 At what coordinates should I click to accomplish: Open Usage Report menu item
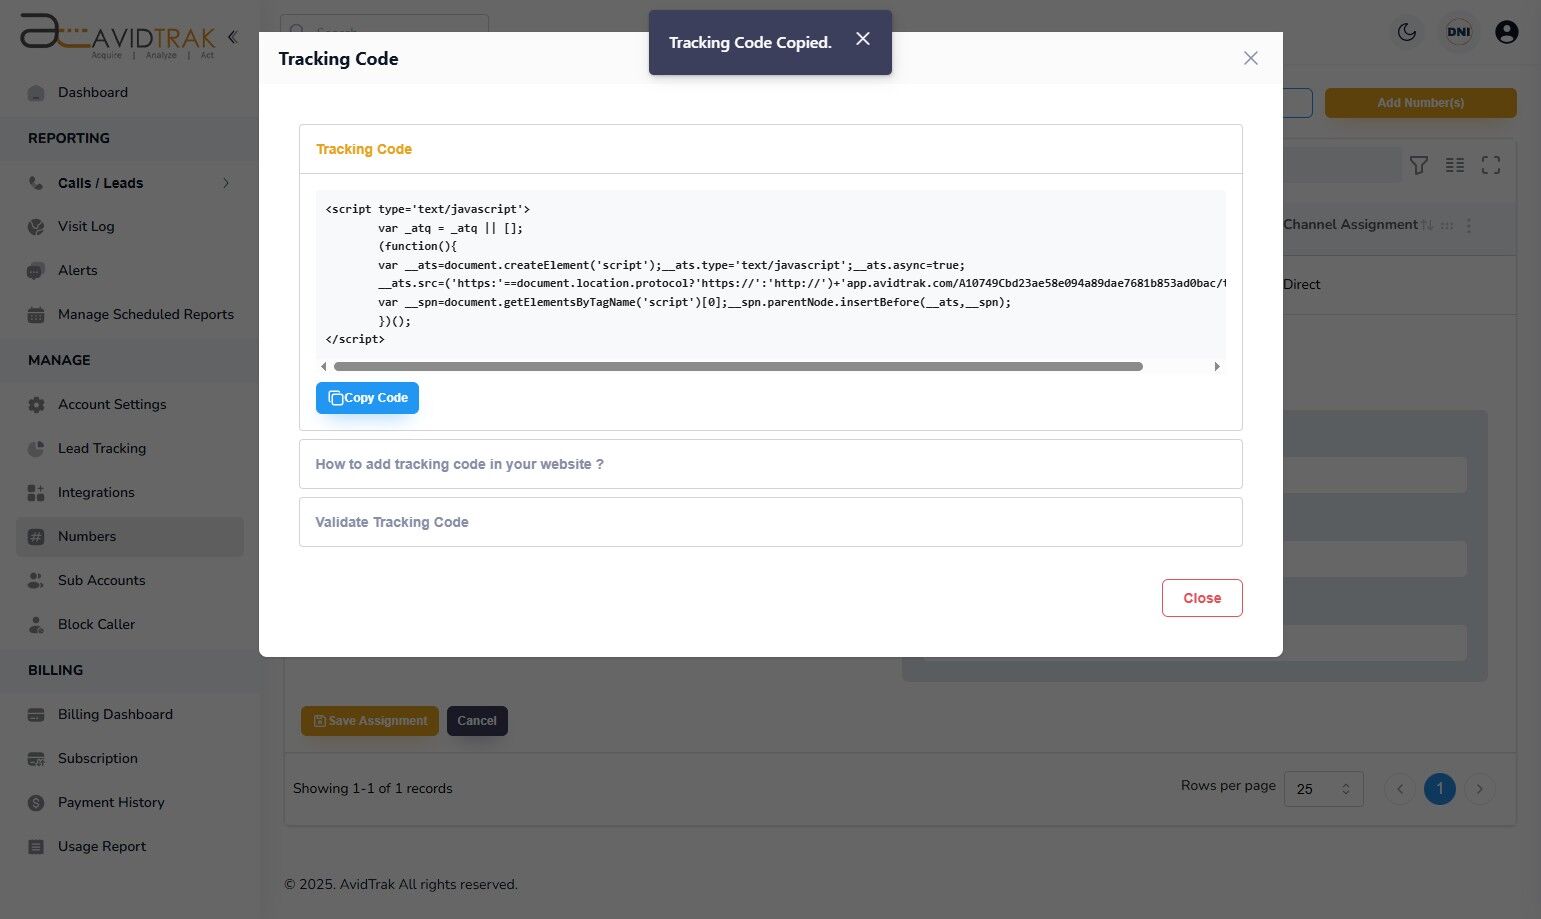pyautogui.click(x=102, y=847)
